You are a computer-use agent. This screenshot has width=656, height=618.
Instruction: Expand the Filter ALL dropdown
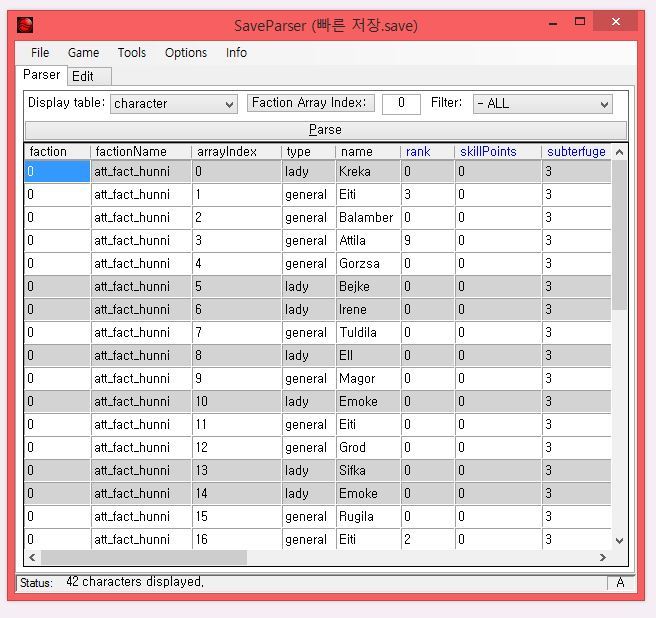tap(543, 104)
